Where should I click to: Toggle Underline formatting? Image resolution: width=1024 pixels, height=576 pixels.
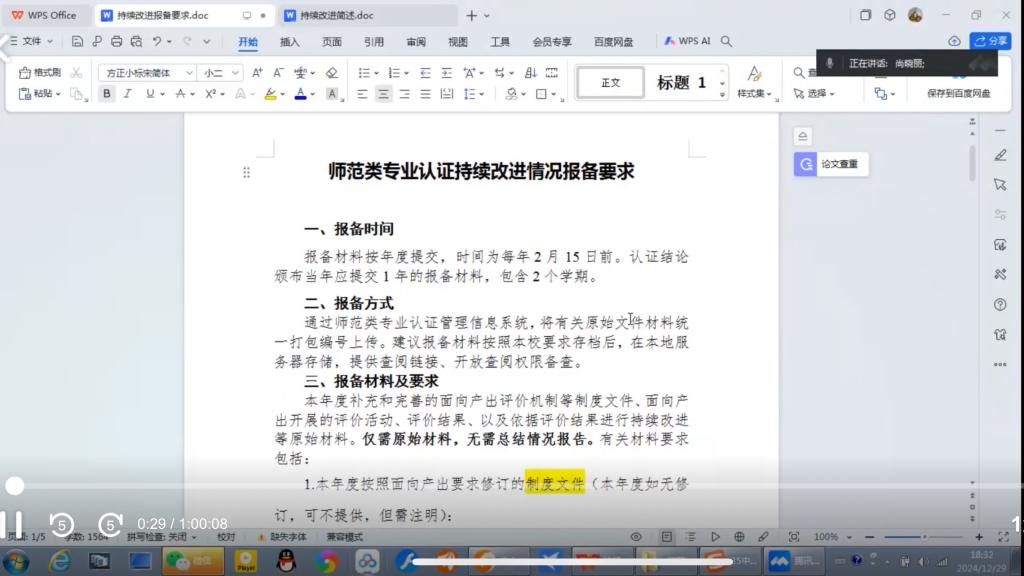point(150,94)
